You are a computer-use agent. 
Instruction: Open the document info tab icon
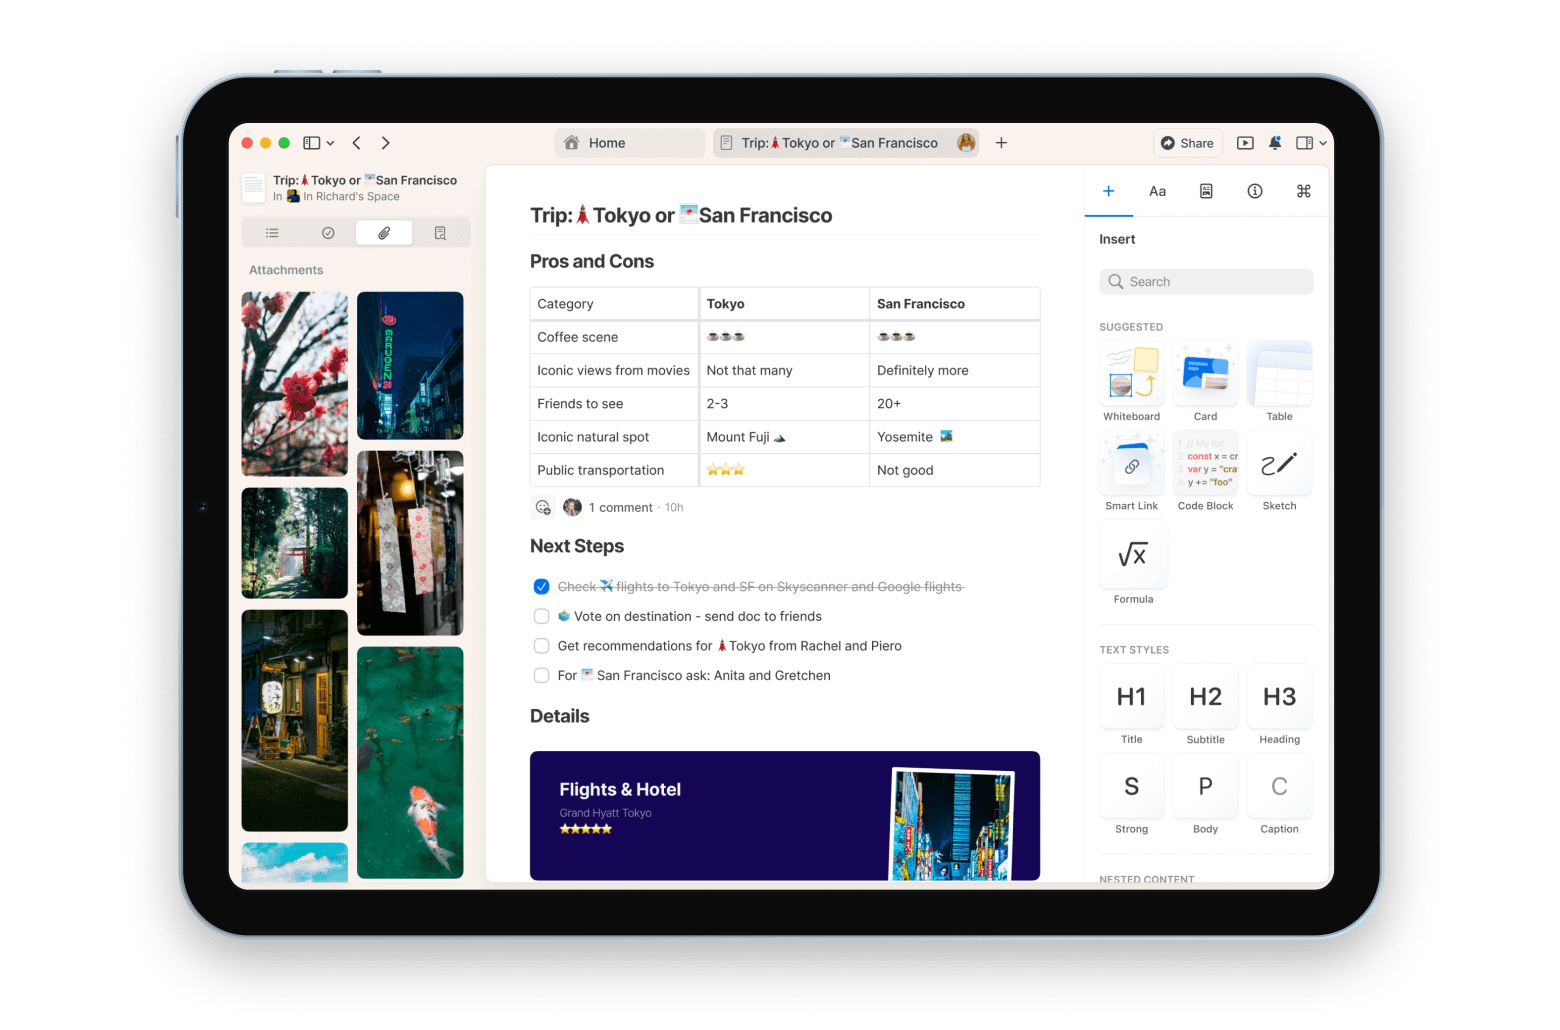tap(1255, 191)
